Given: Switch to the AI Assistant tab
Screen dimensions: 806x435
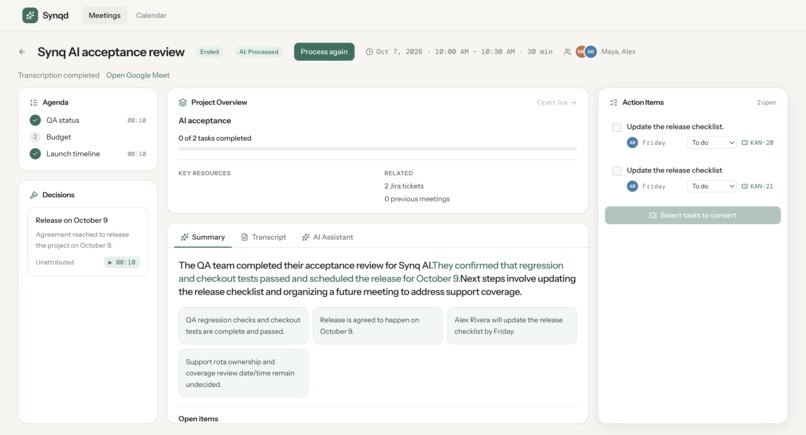Looking at the screenshot, I should pyautogui.click(x=327, y=237).
